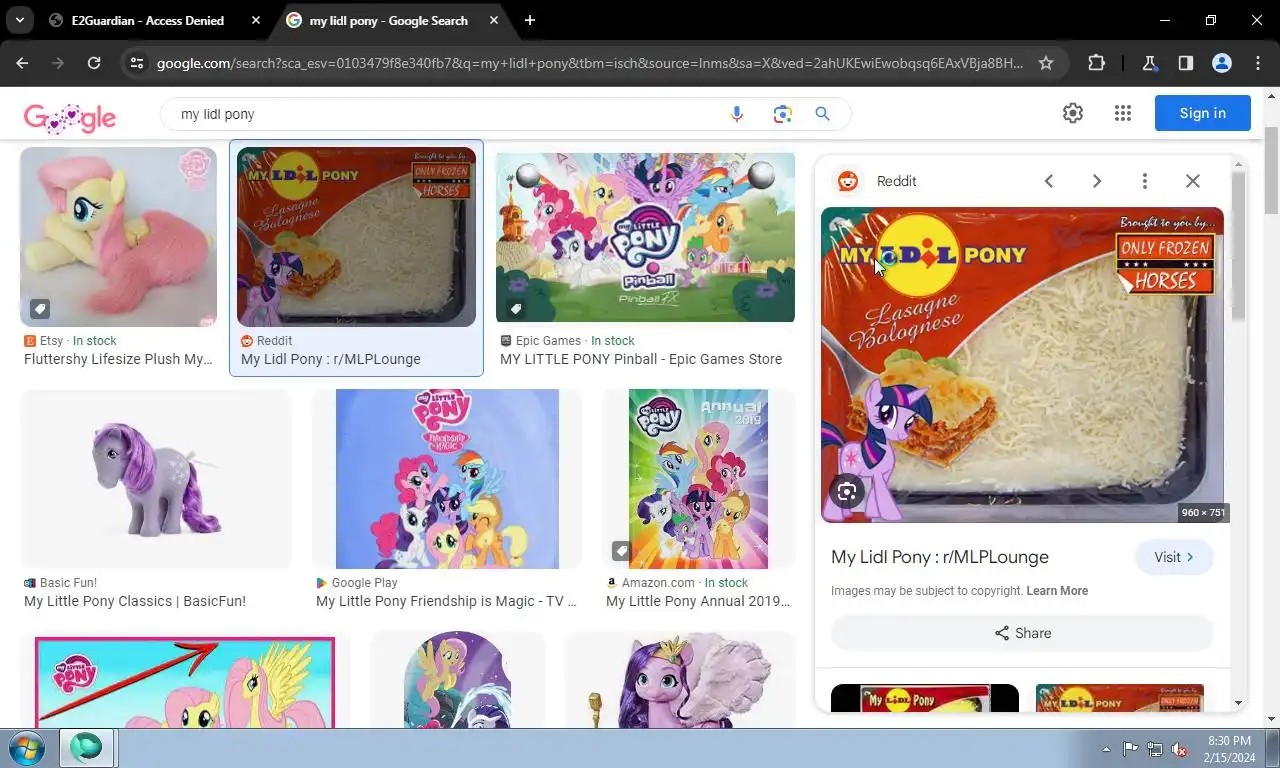
Task: Close the image preview panel
Action: pyautogui.click(x=1193, y=181)
